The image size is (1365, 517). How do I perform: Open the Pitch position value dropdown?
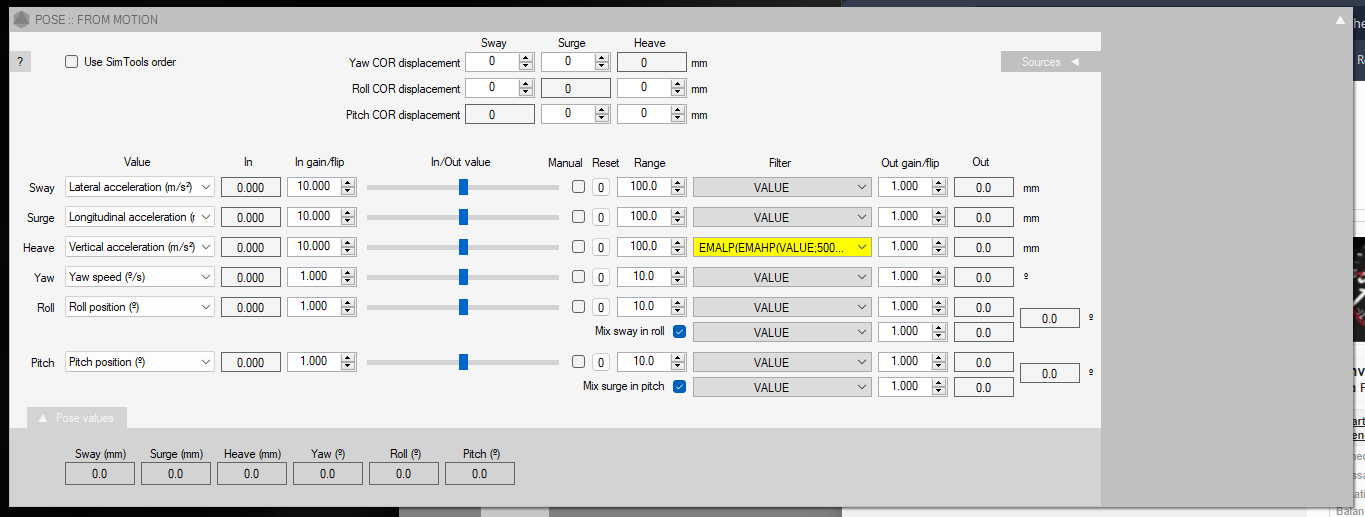coord(140,362)
